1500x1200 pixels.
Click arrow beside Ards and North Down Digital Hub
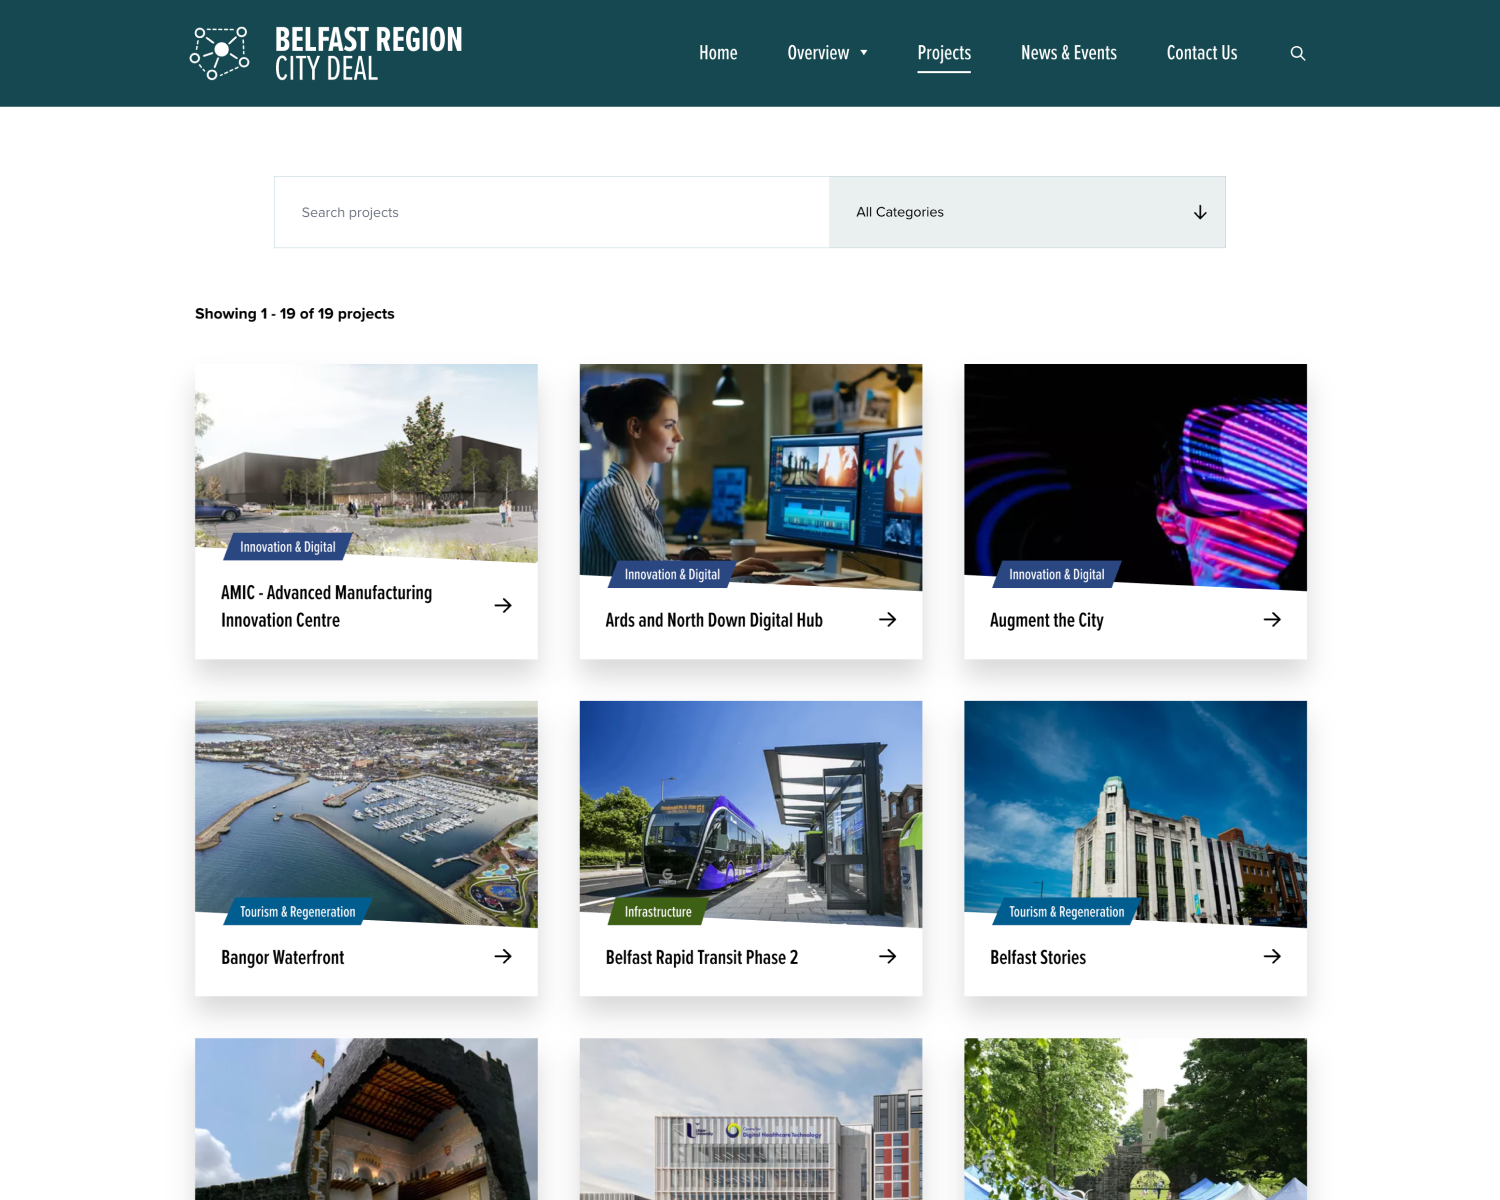click(887, 620)
